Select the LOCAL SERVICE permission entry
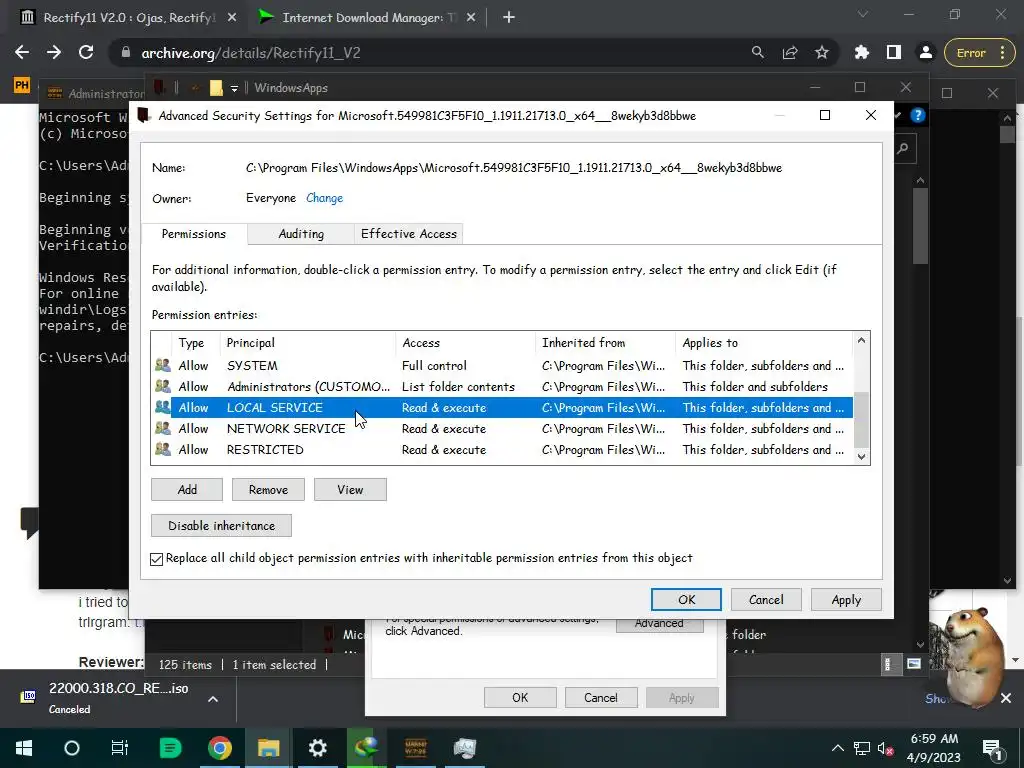 (502, 408)
